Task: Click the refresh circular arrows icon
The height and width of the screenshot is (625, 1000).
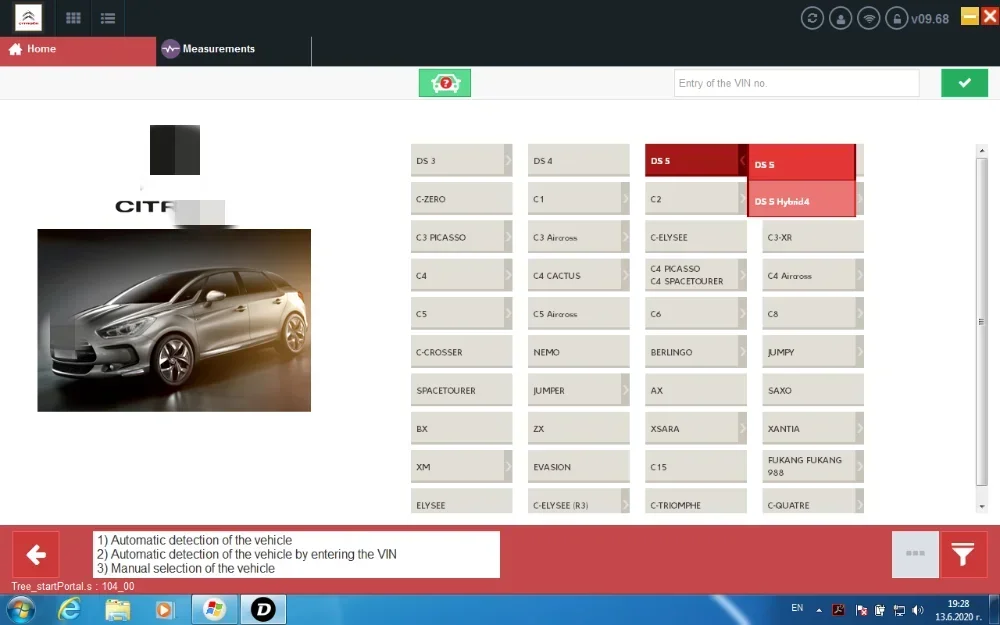Action: click(x=812, y=18)
